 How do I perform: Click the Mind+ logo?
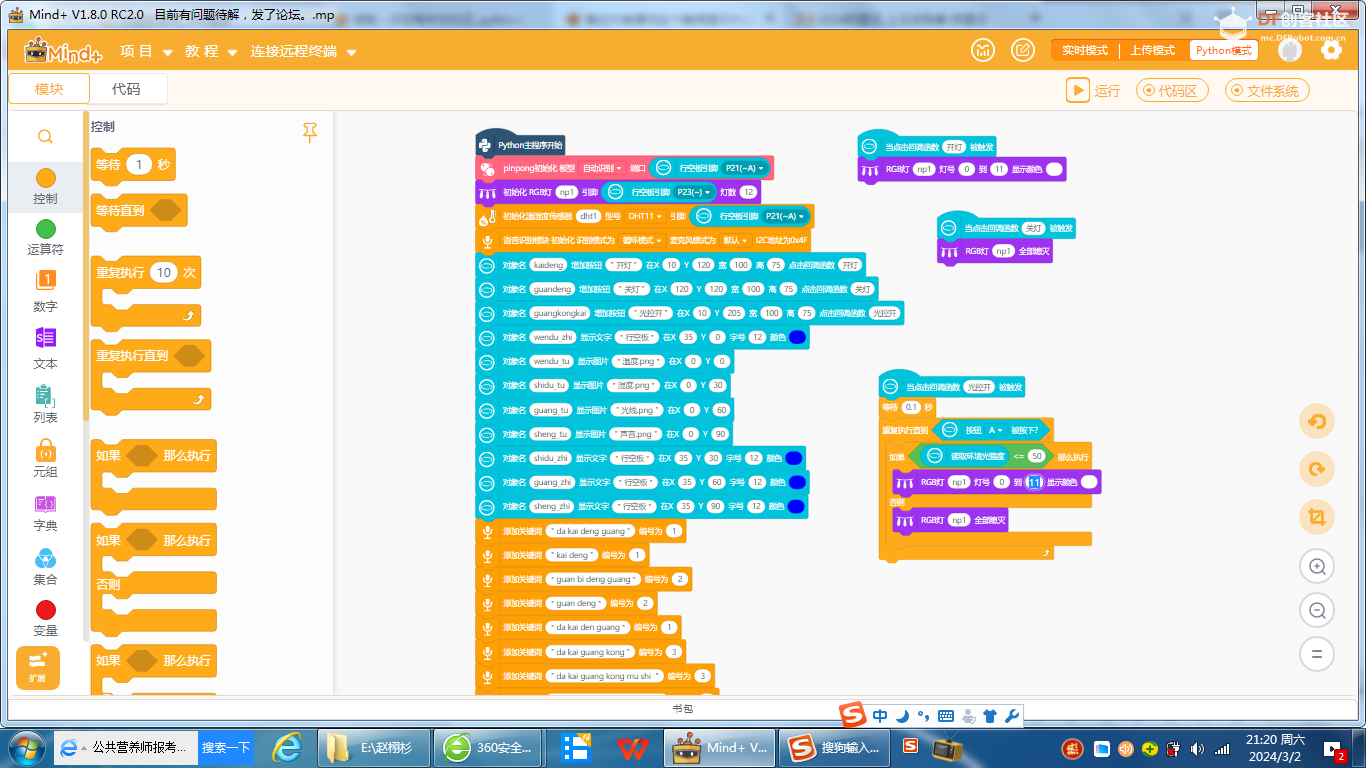pos(62,51)
